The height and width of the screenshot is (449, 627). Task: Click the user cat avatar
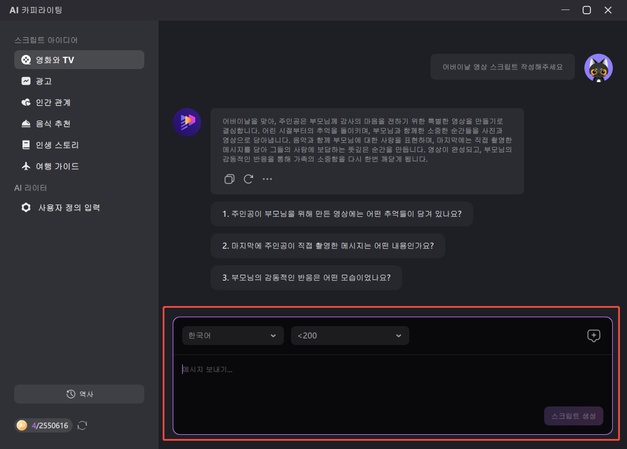[598, 68]
